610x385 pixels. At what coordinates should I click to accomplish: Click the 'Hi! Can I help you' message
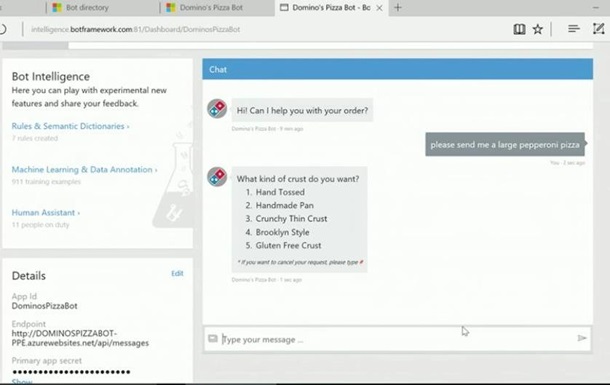pos(302,110)
